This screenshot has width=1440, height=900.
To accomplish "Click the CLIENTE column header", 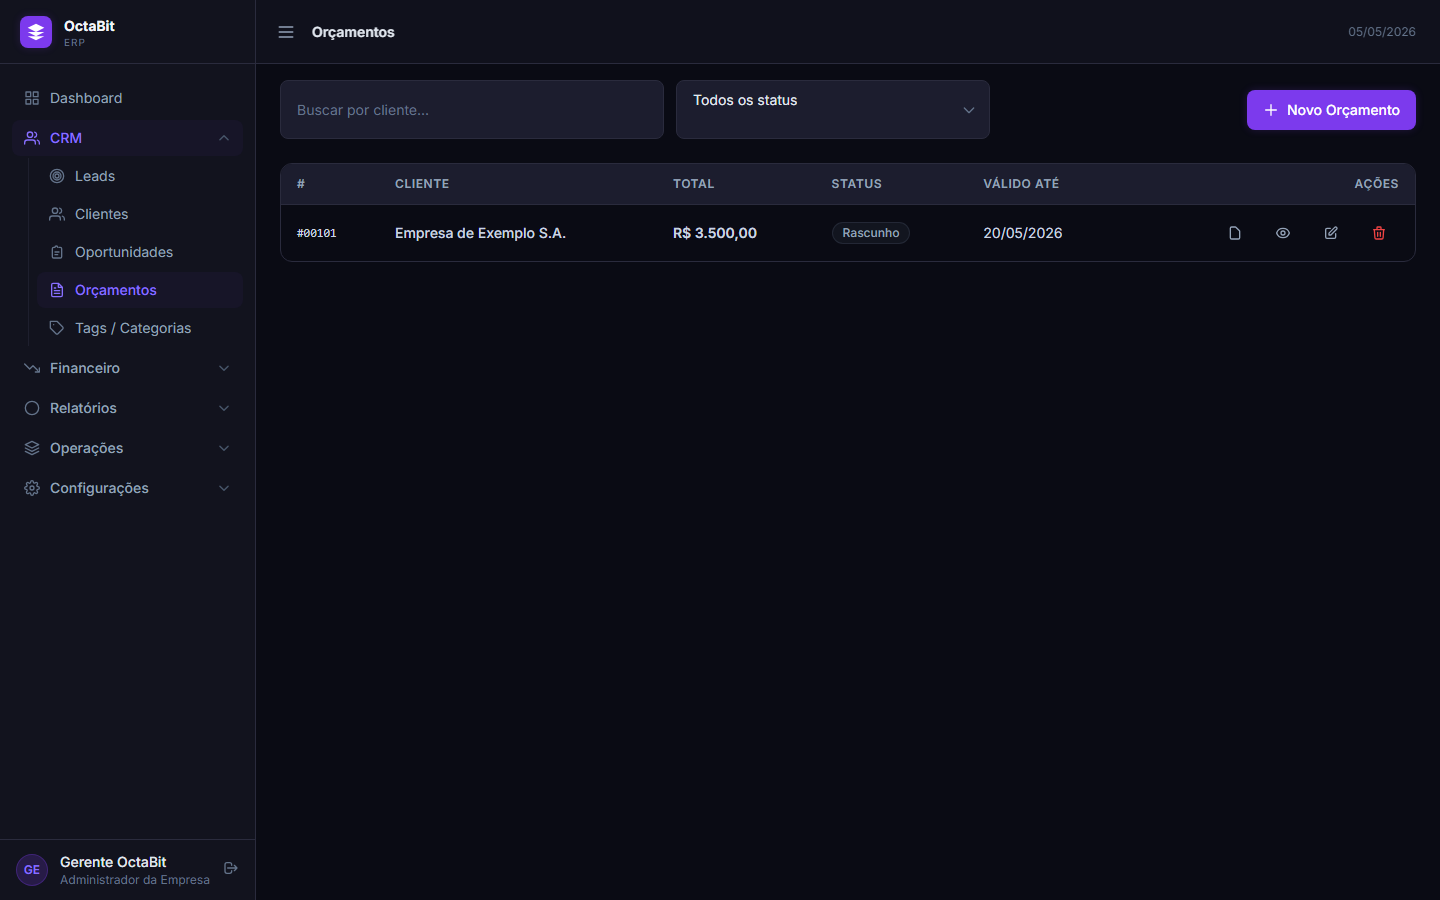I will pyautogui.click(x=422, y=184).
